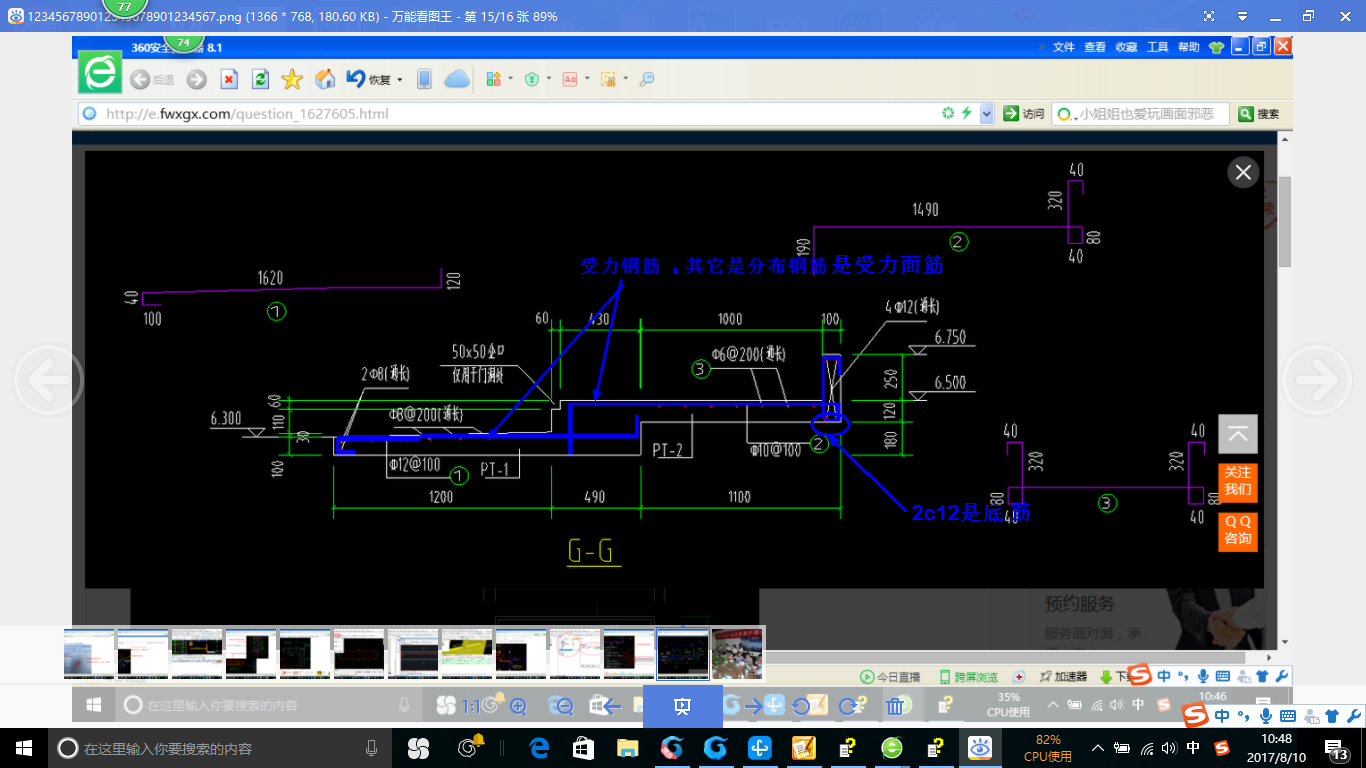
Task: Click the webpage vertical scrollbar
Action: click(1285, 220)
